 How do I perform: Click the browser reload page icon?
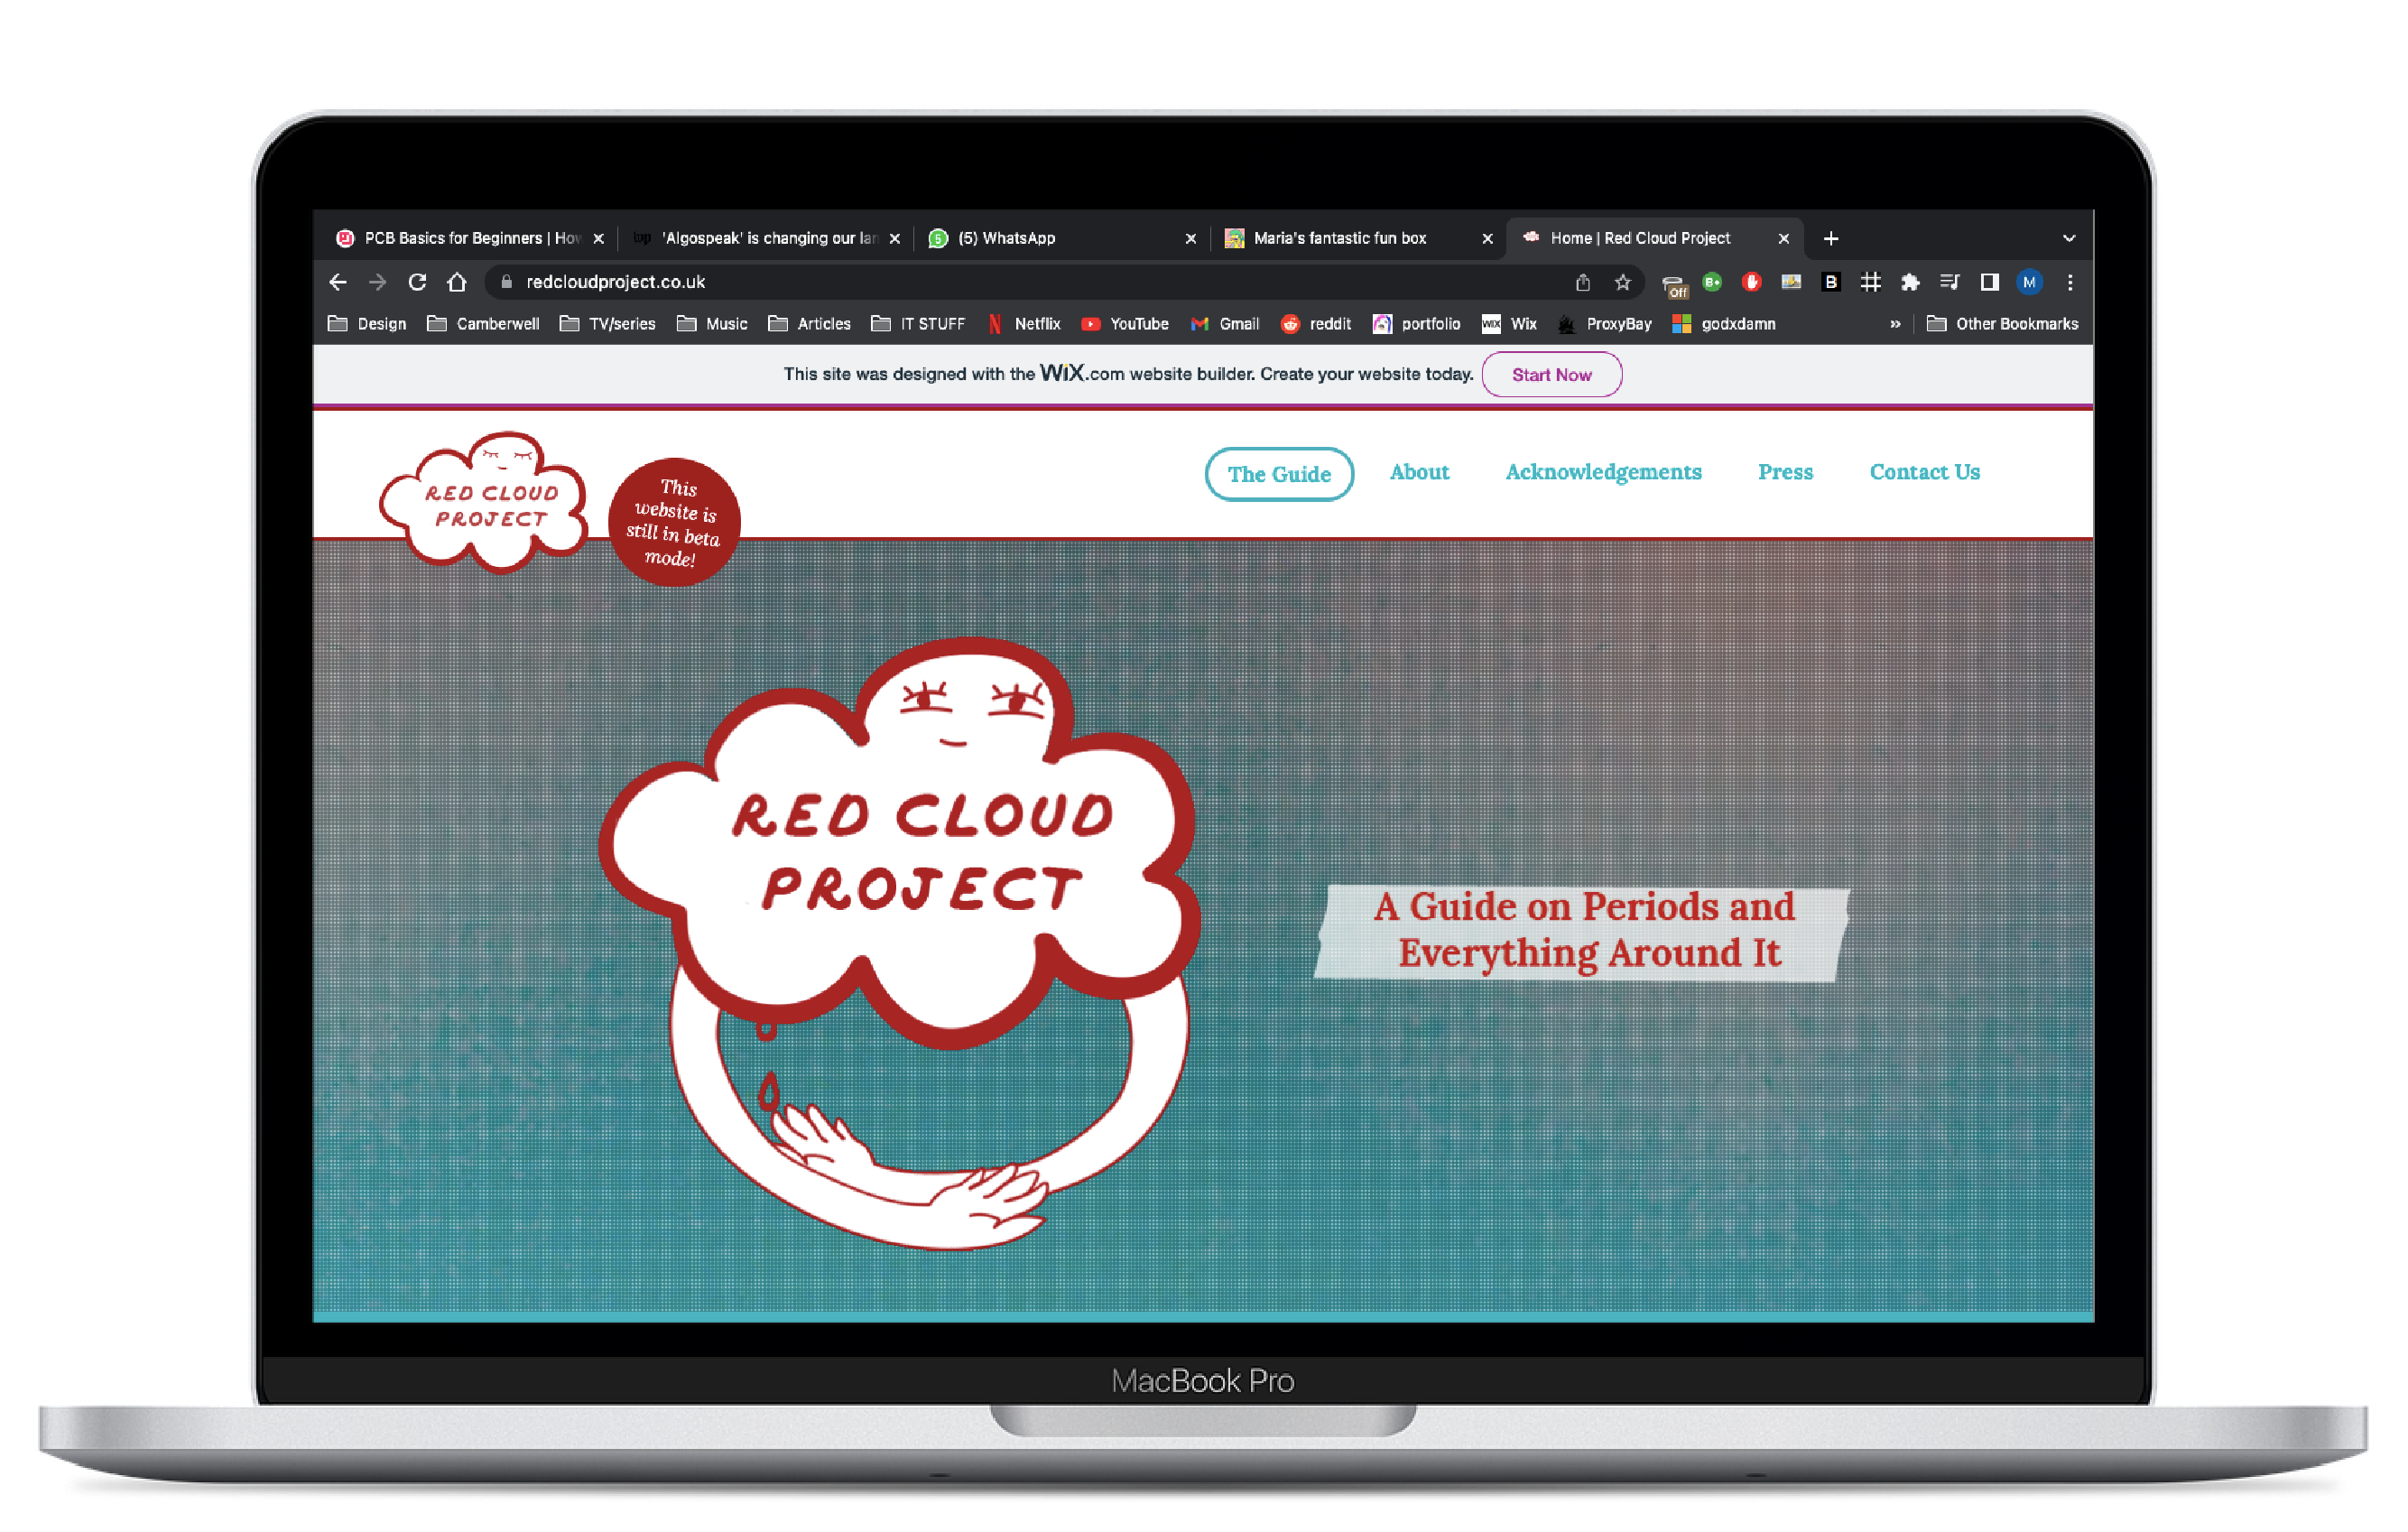pyautogui.click(x=417, y=282)
